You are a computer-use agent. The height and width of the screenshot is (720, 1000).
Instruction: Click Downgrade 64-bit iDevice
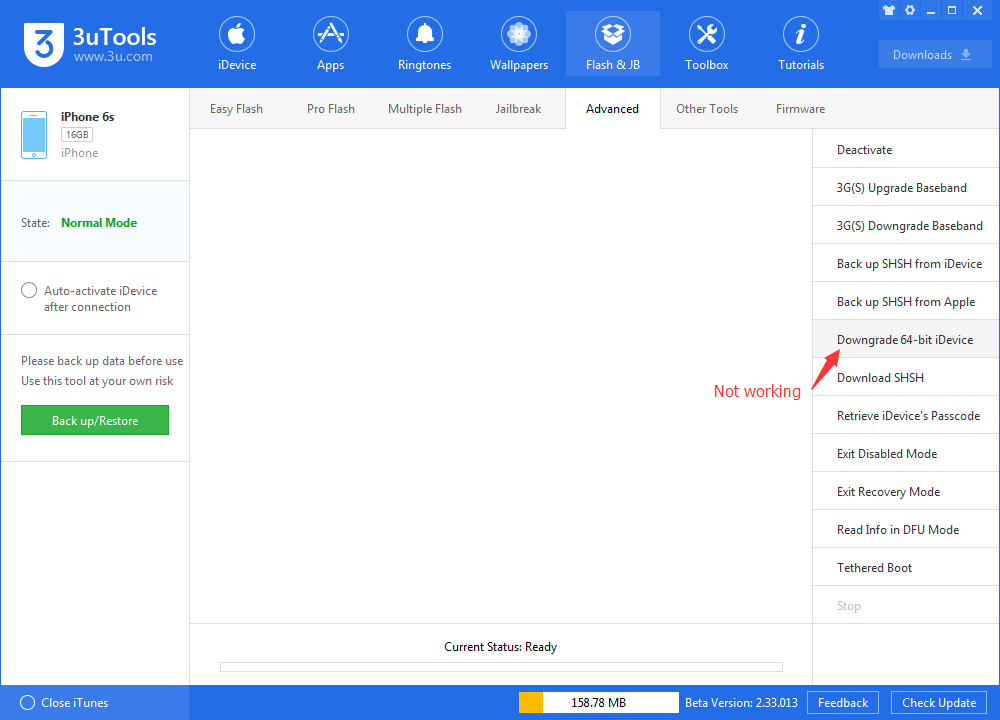906,340
